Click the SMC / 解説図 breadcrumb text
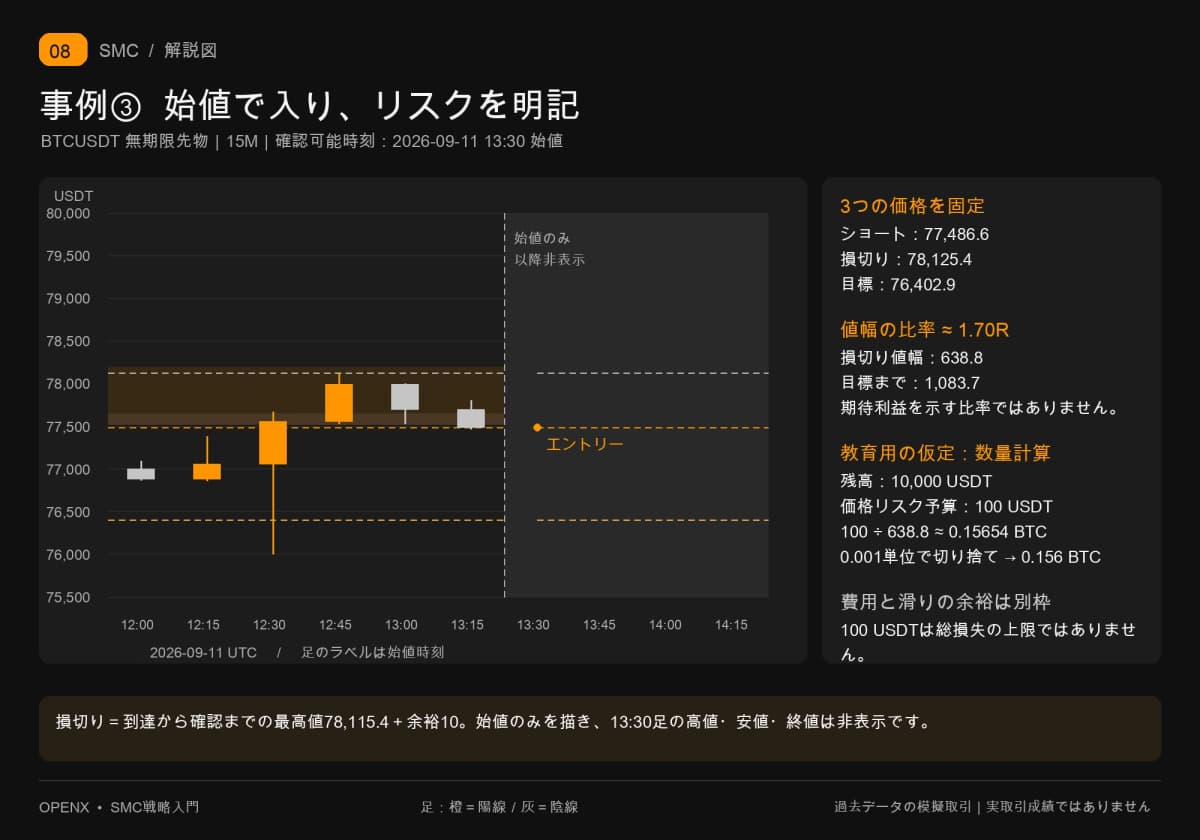 tap(158, 50)
